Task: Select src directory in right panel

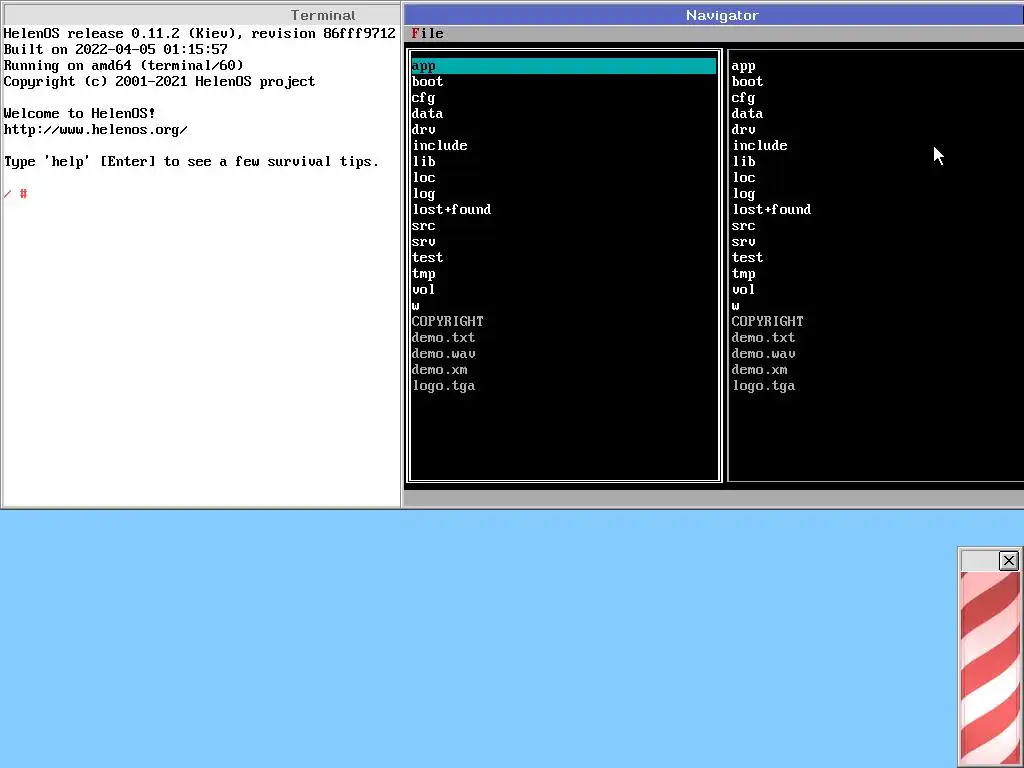Action: [x=743, y=226]
